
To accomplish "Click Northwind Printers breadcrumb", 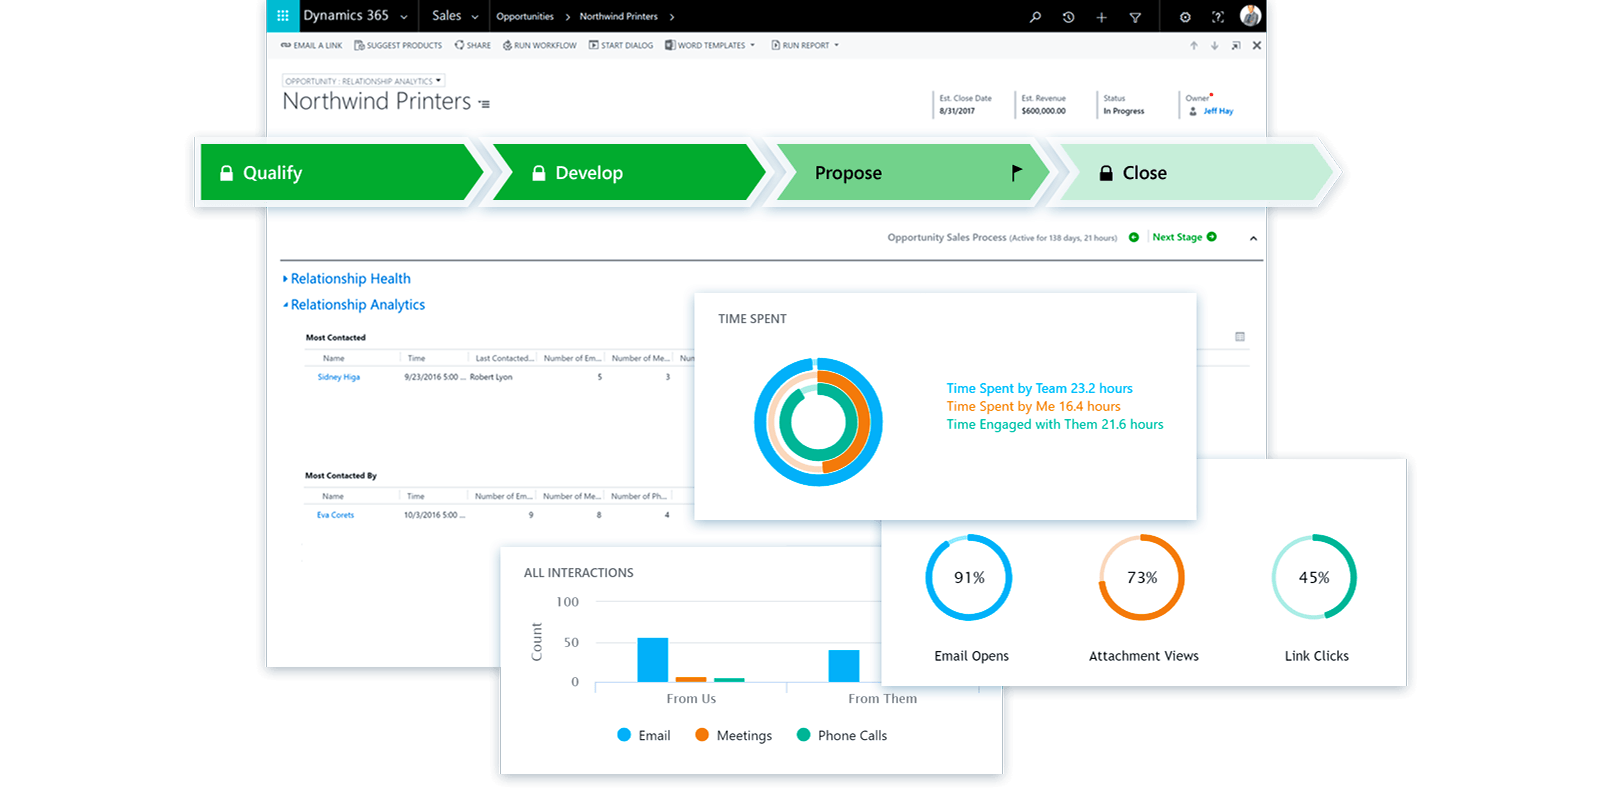I will pyautogui.click(x=618, y=17).
